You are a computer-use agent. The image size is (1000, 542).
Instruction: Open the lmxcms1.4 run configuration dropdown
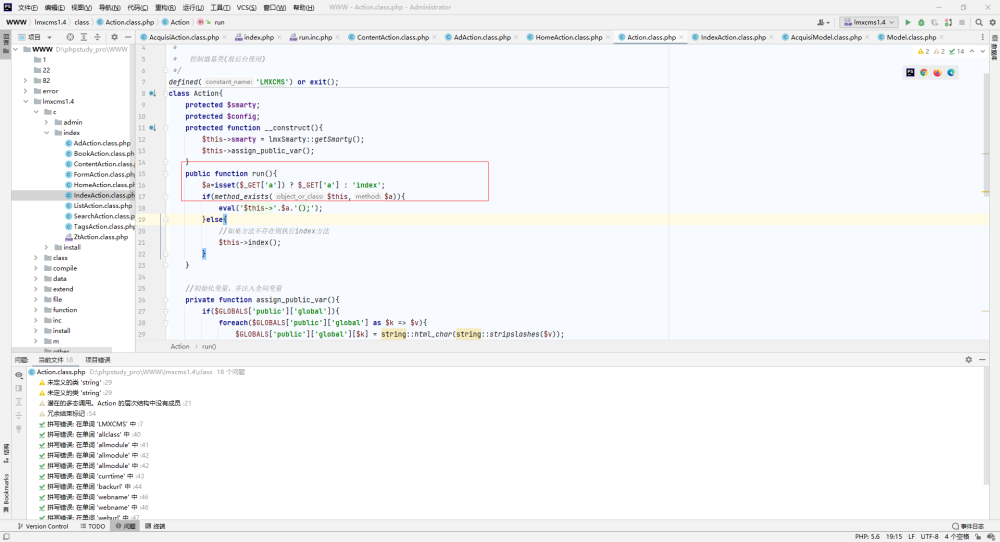pyautogui.click(x=869, y=22)
